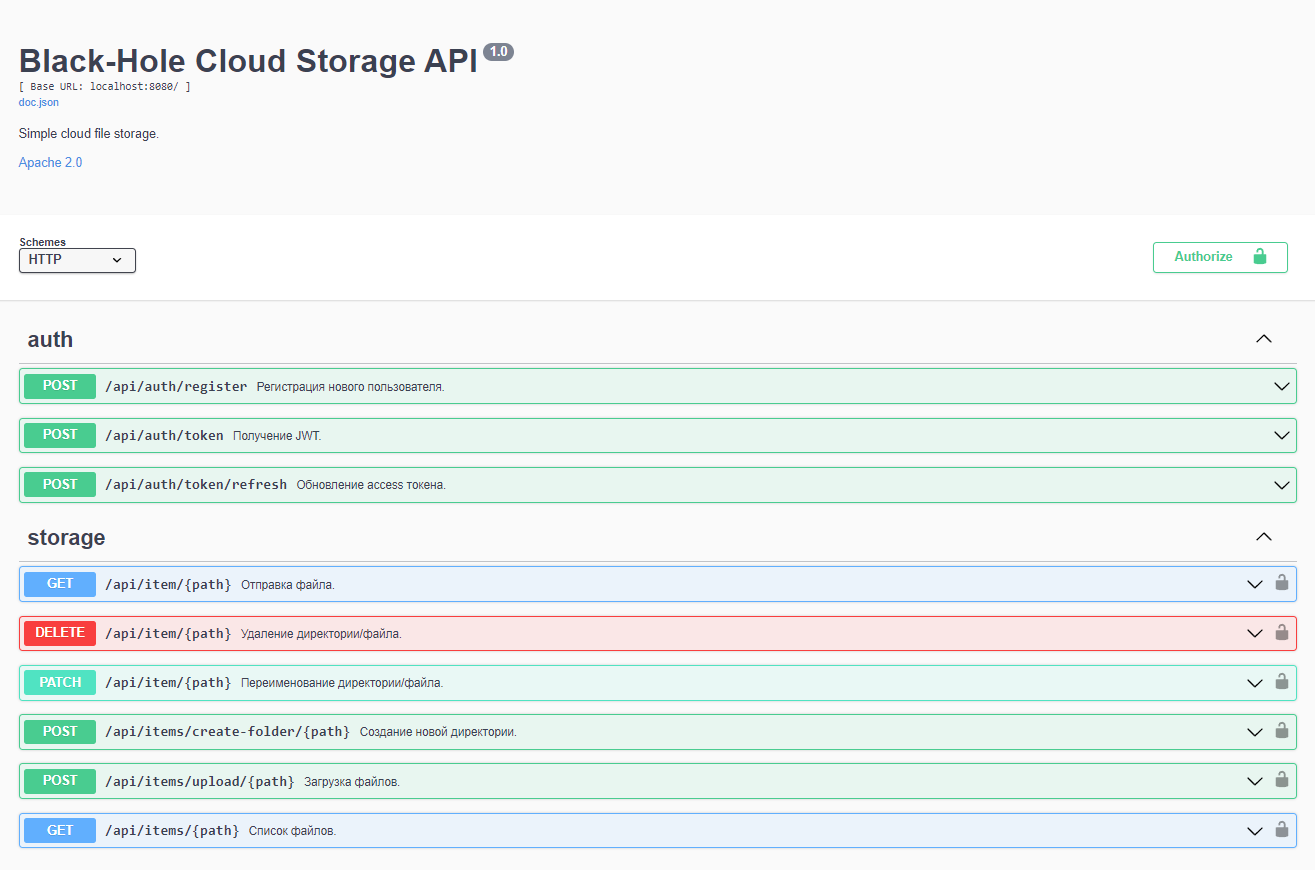Click lock icon on create-folder endpoint
This screenshot has height=870, width=1315.
[1281, 731]
